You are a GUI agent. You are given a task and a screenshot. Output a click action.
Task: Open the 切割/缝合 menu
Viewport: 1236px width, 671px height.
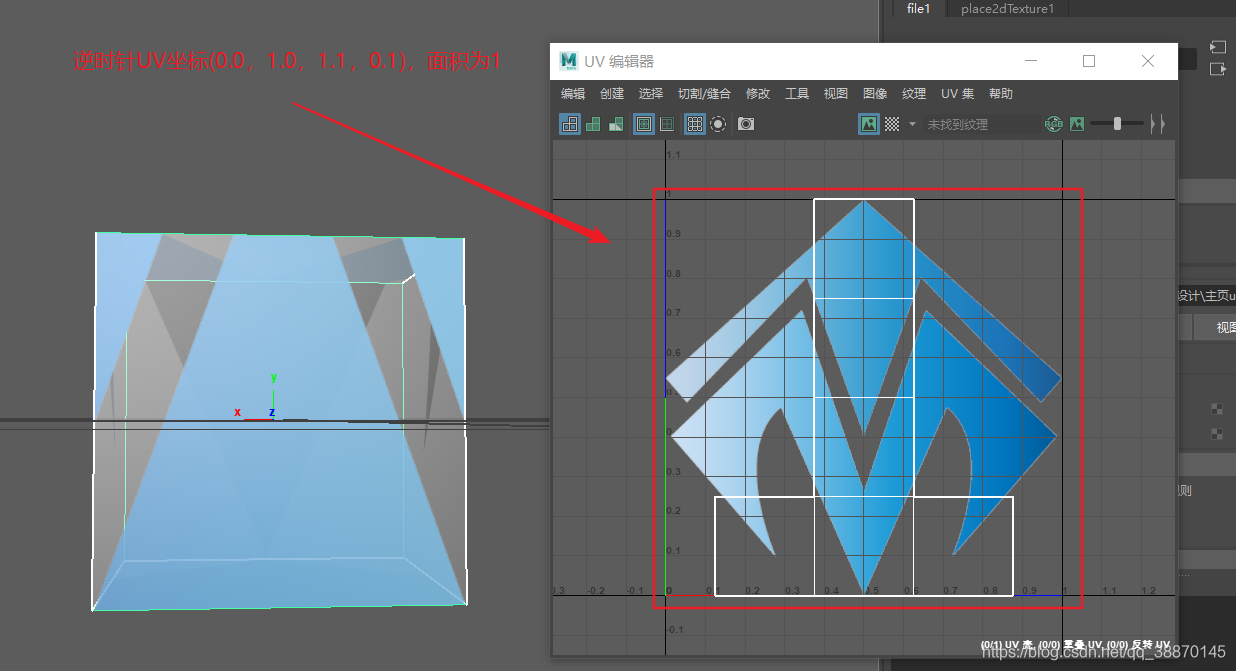(704, 94)
